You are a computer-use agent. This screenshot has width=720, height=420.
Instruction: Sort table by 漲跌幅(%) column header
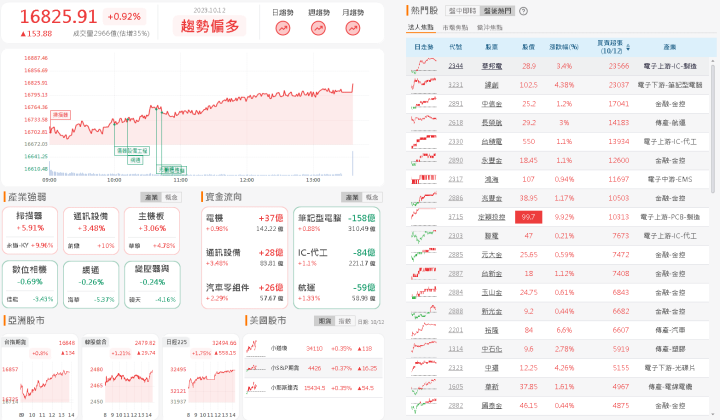[564, 47]
